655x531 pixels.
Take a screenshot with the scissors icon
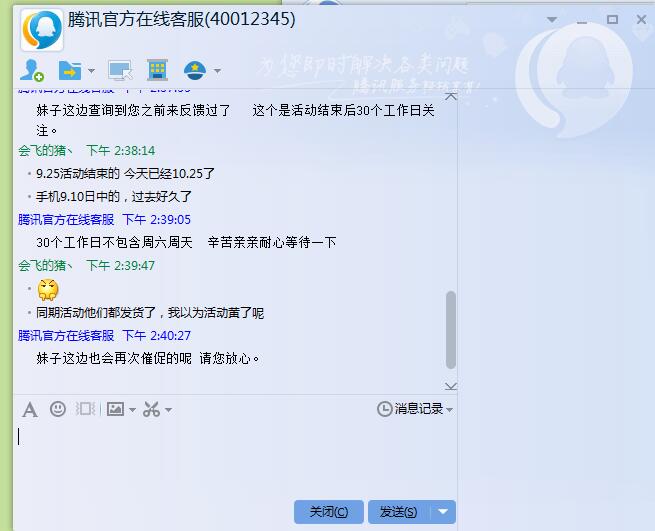151,409
